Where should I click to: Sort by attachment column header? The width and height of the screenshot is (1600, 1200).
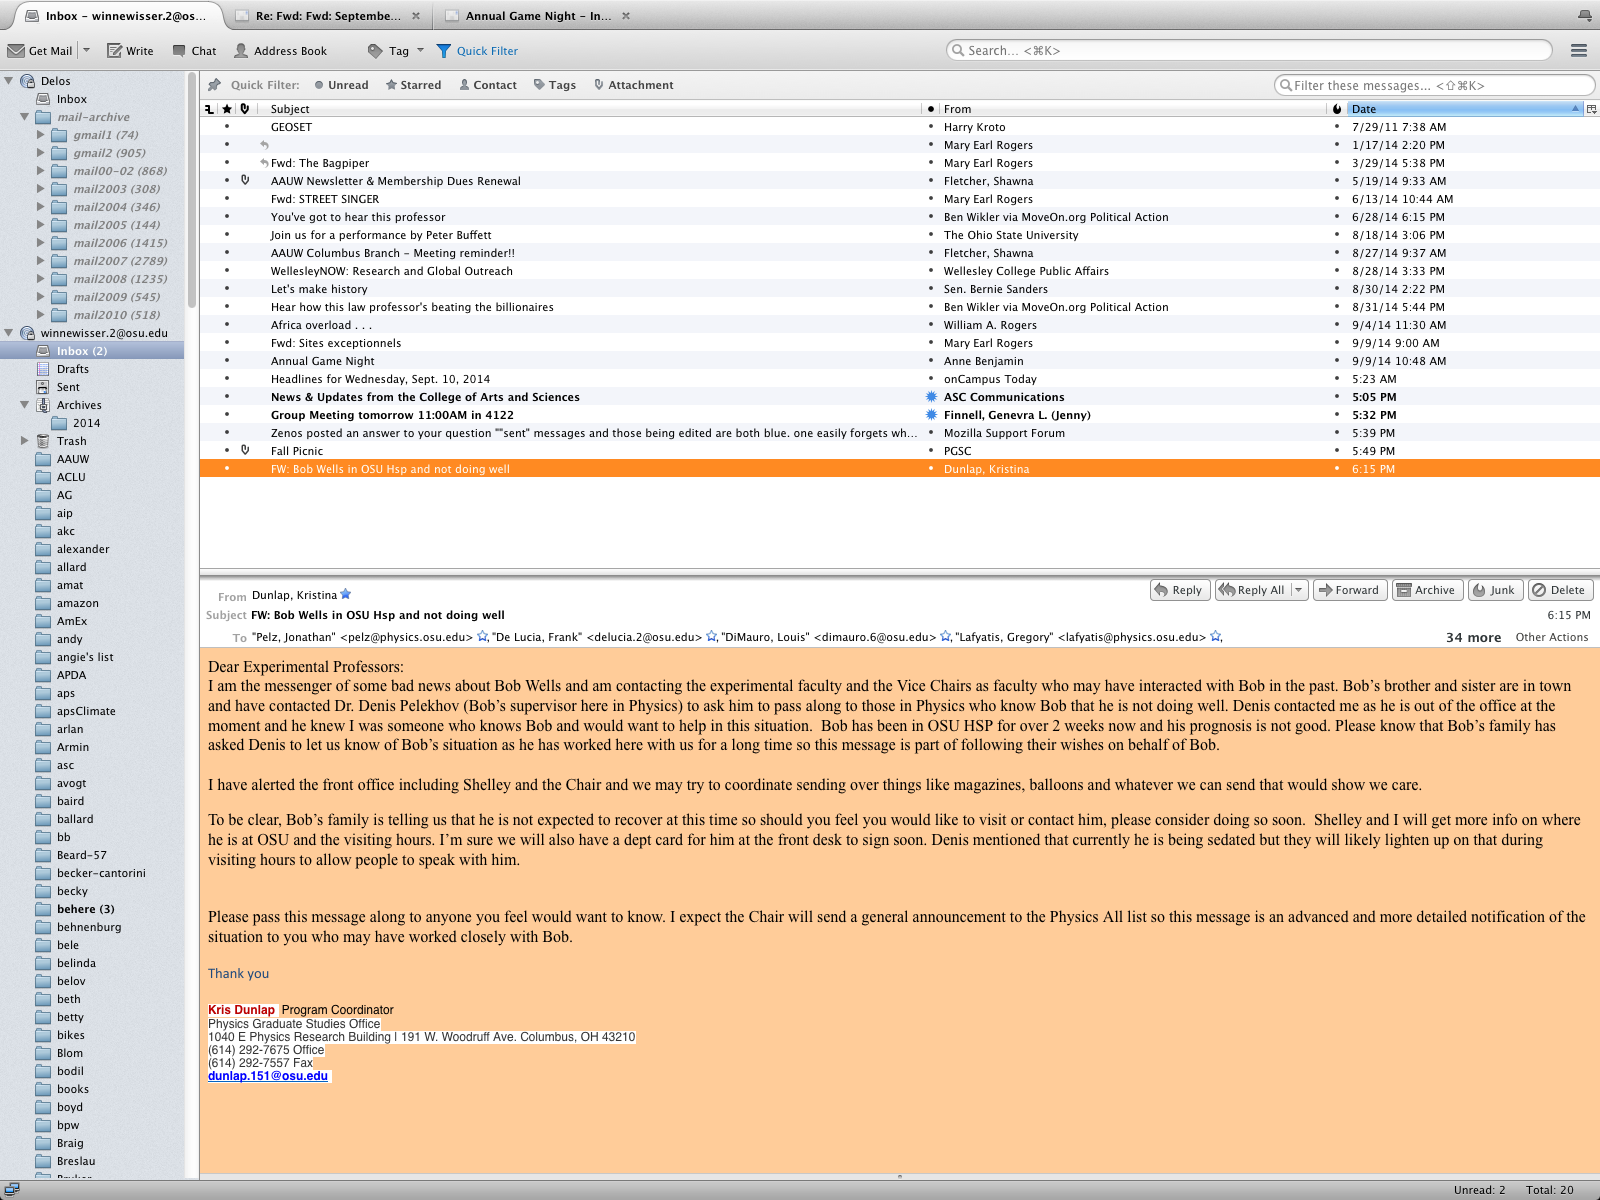coord(245,109)
